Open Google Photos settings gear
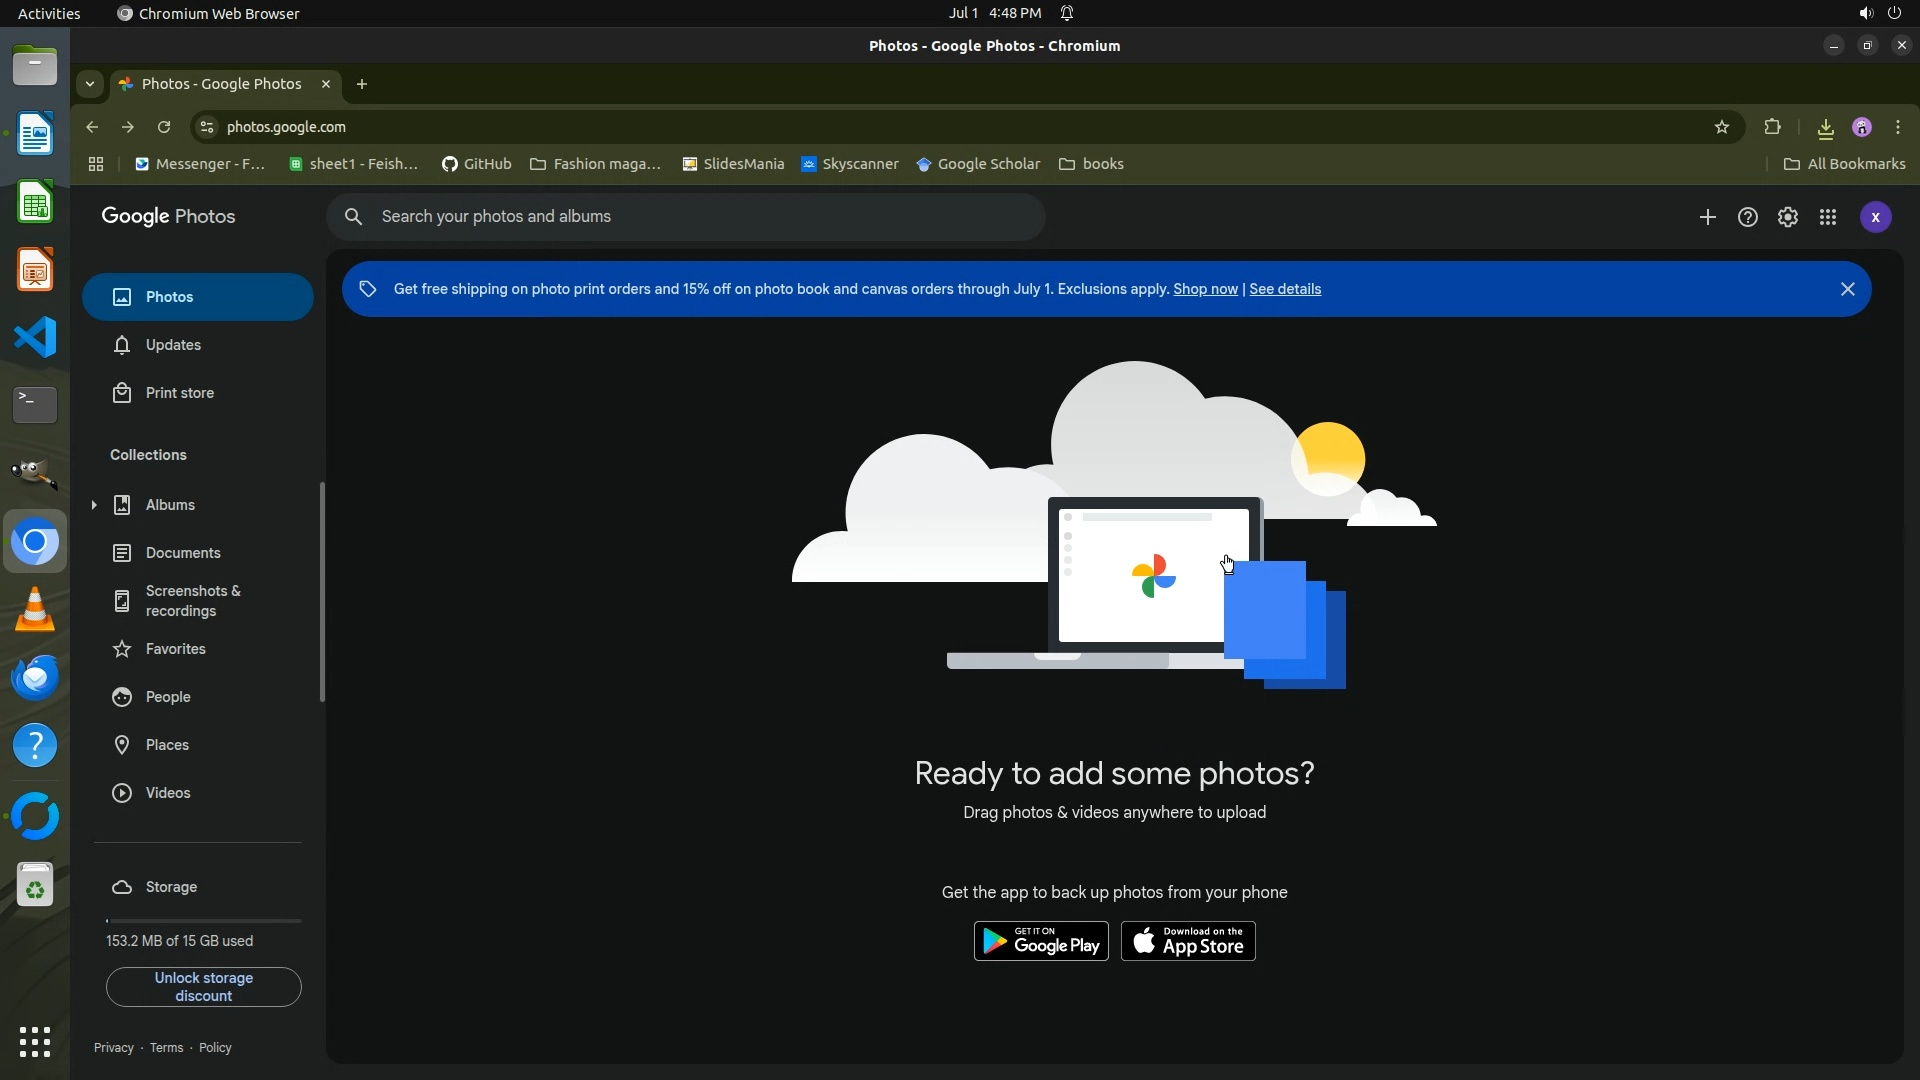This screenshot has height=1080, width=1920. [1787, 217]
